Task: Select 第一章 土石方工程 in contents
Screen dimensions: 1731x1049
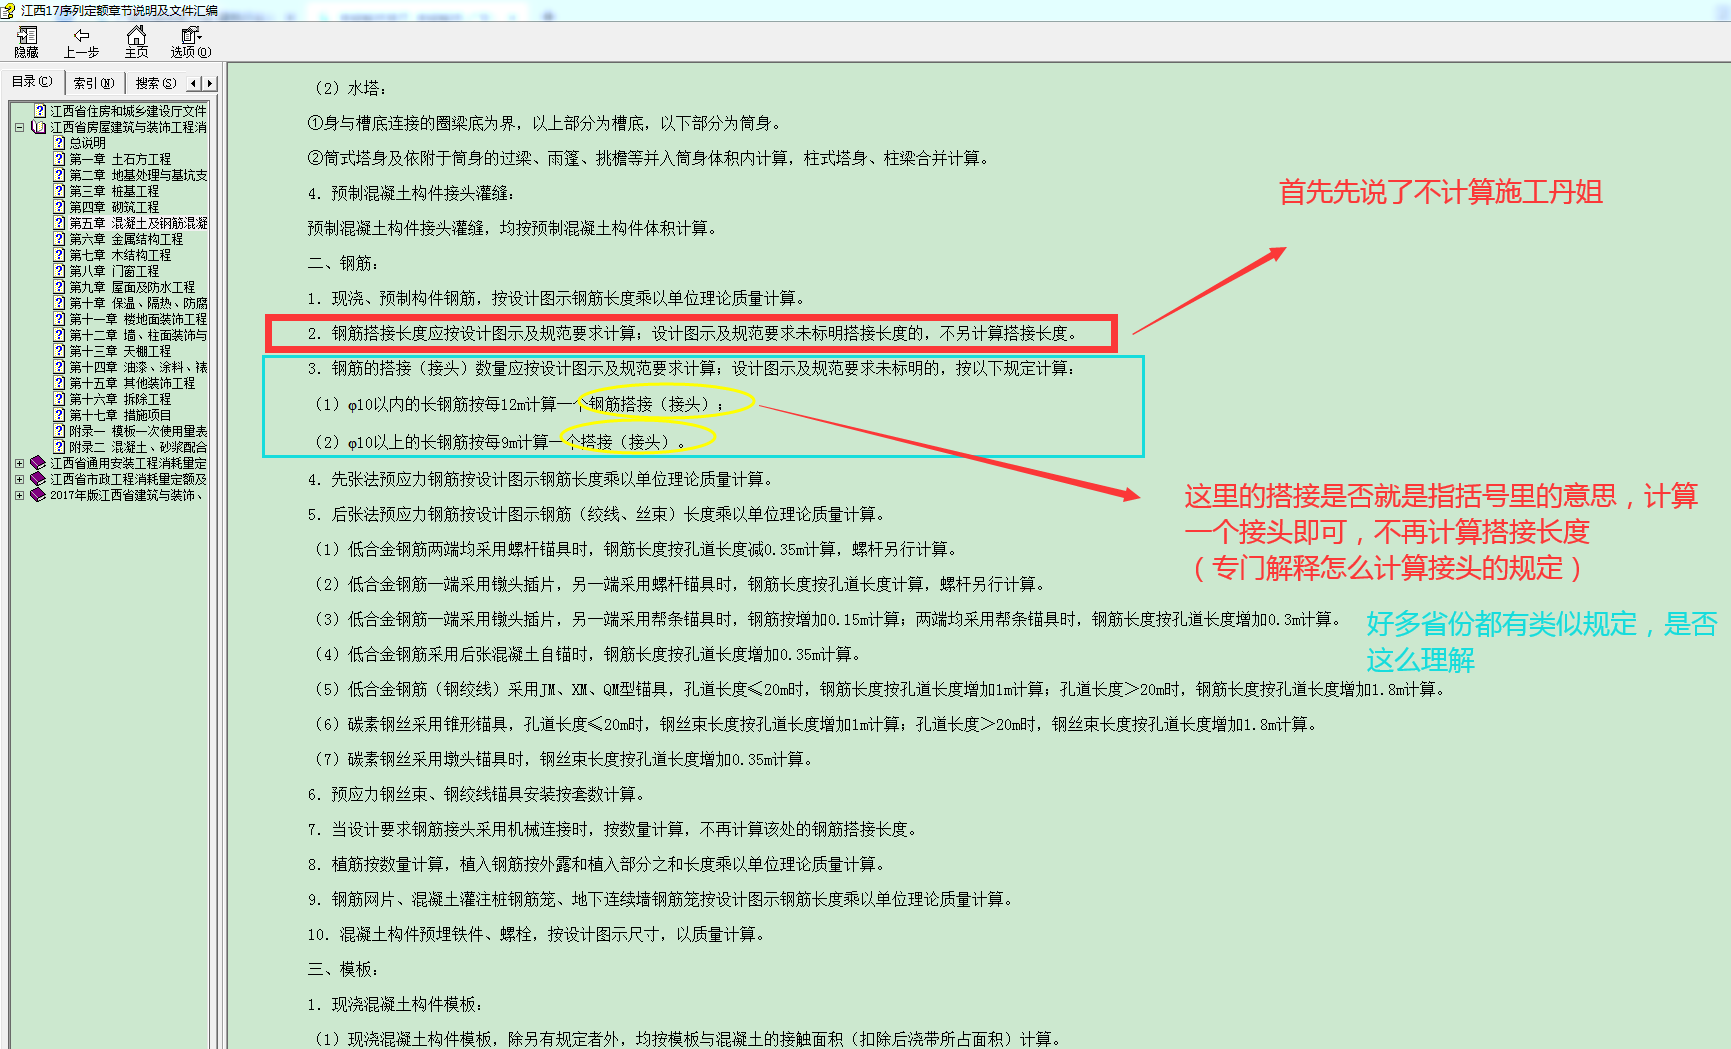Action: click(120, 159)
